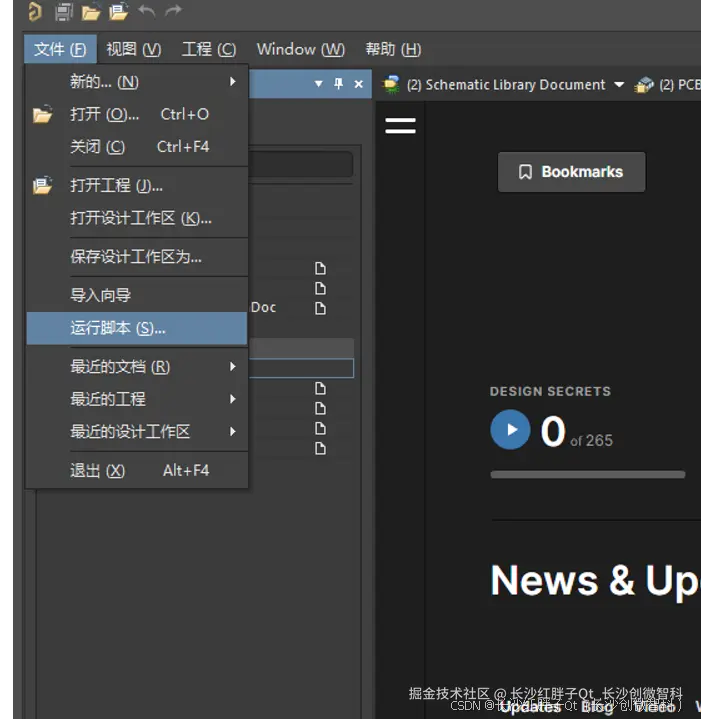The height and width of the screenshot is (719, 701).
Task: Choose 打开设计工作区 (K)... entry
Action: coord(137,218)
